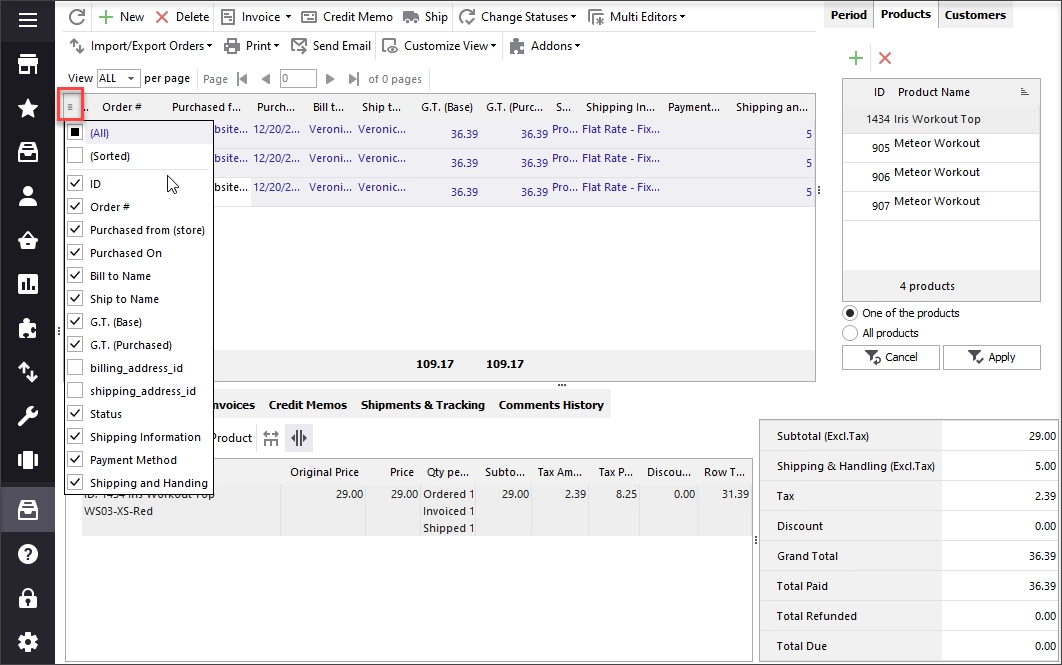This screenshot has width=1062, height=665.
Task: Click the Delete button
Action: [182, 17]
